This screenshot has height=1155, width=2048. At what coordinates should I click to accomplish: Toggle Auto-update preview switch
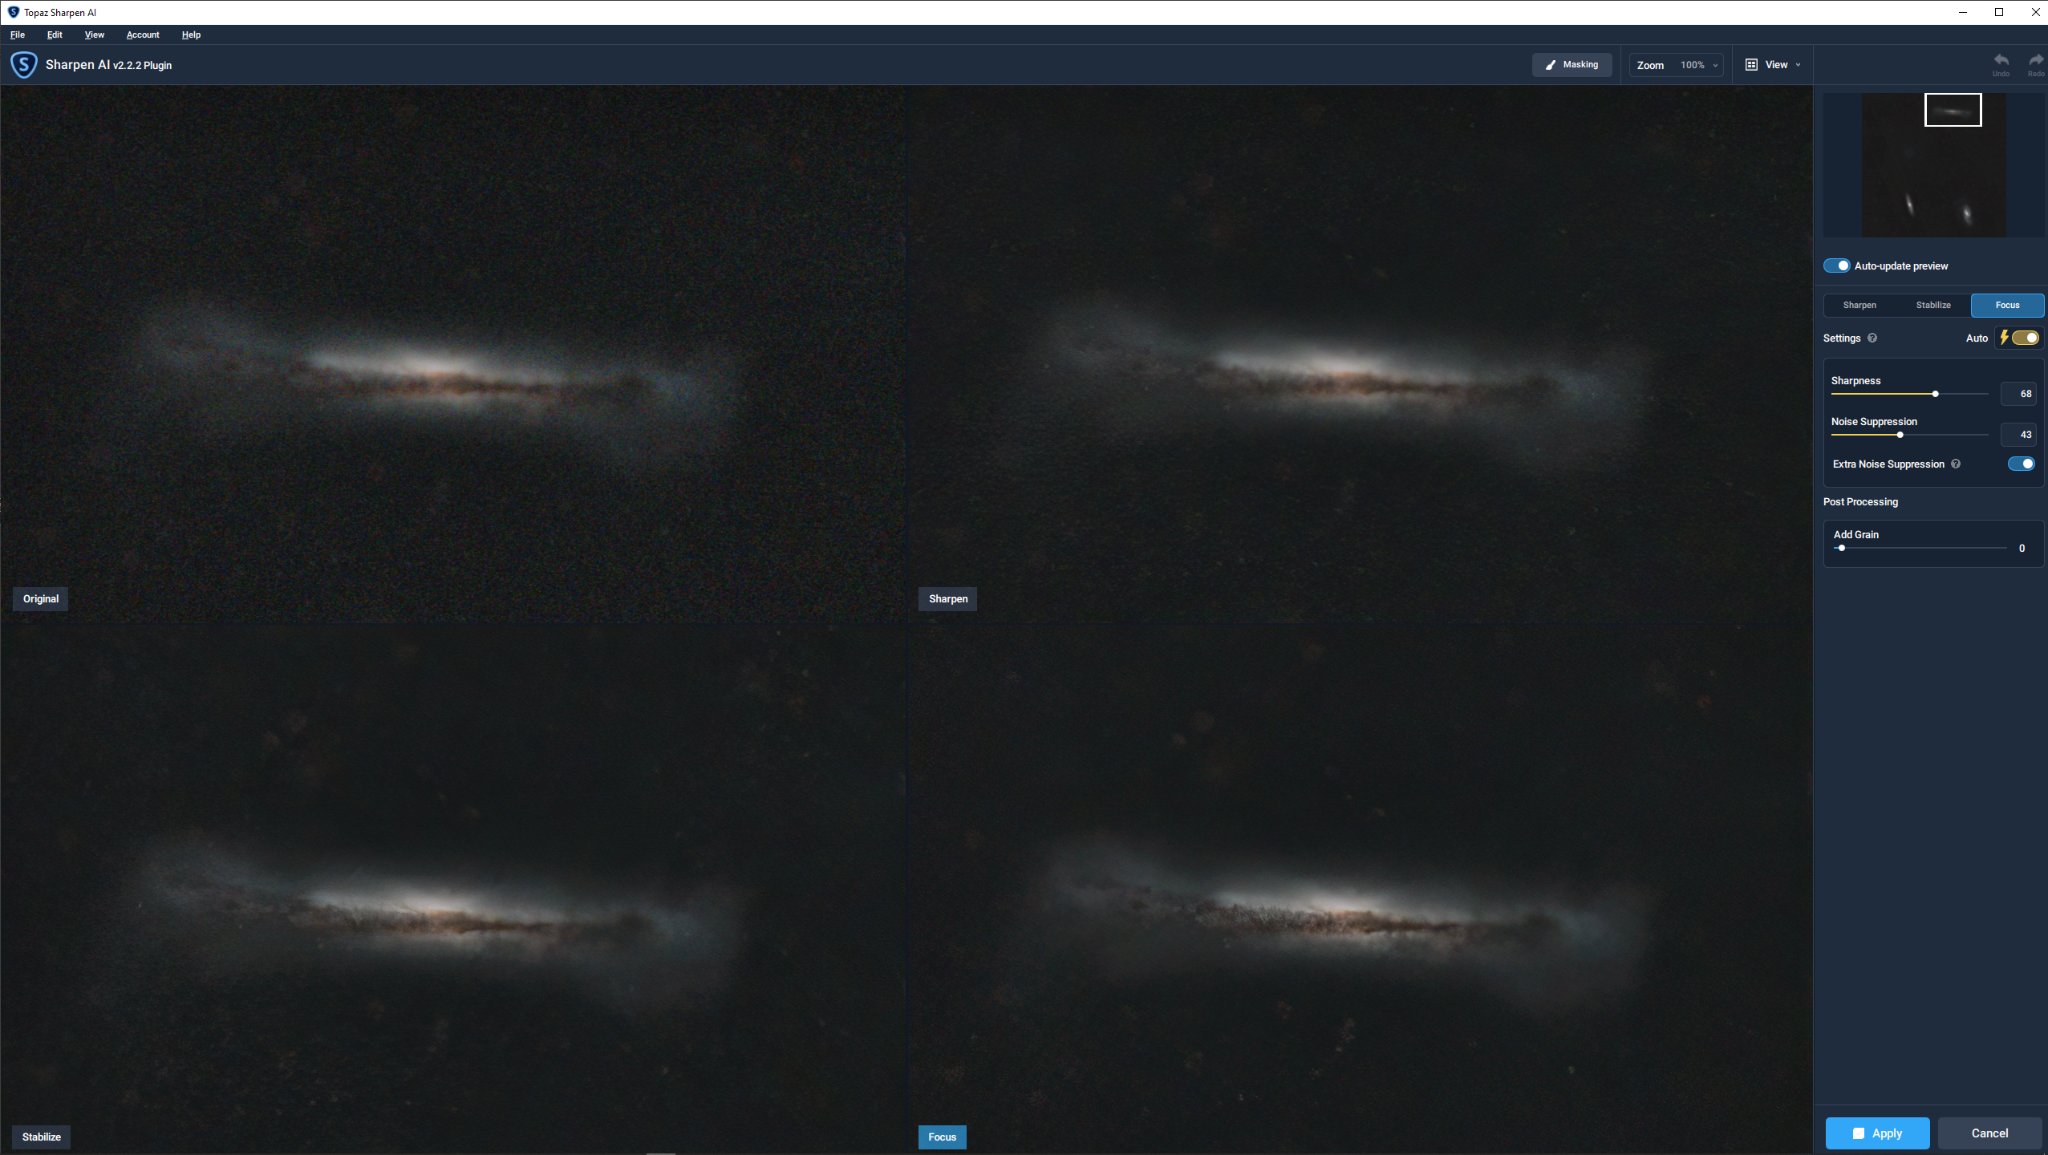point(1837,266)
